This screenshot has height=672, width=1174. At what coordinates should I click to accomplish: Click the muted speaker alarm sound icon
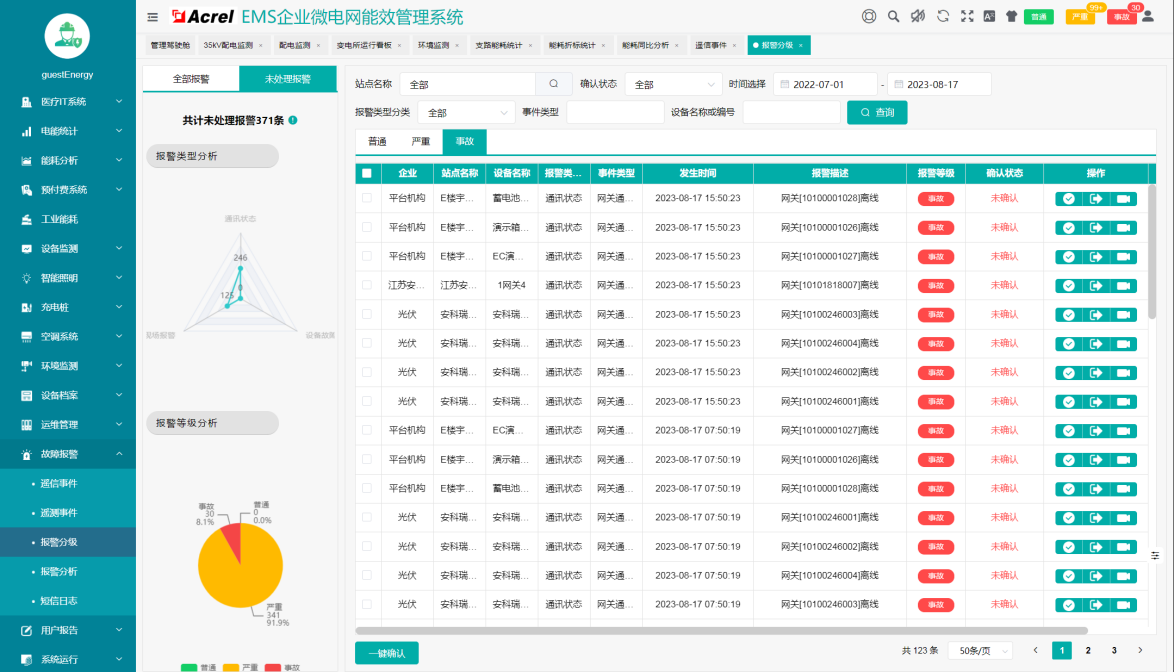click(x=918, y=16)
